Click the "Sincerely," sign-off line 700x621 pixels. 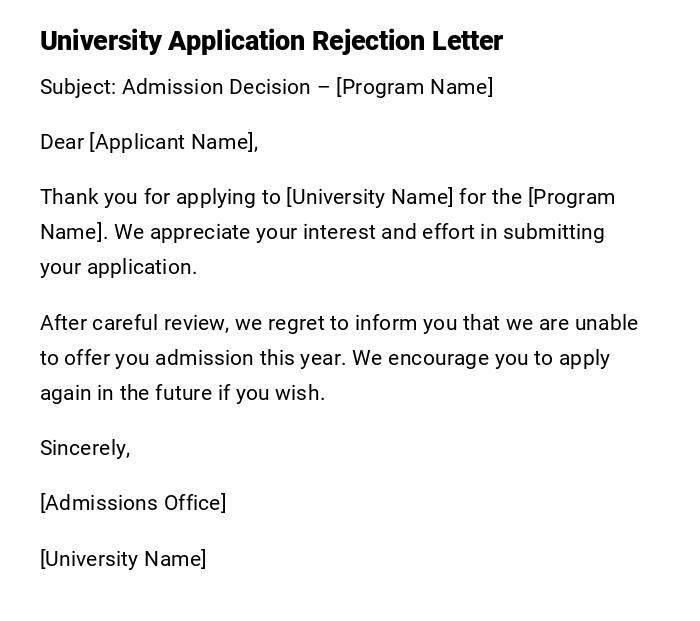(x=85, y=448)
